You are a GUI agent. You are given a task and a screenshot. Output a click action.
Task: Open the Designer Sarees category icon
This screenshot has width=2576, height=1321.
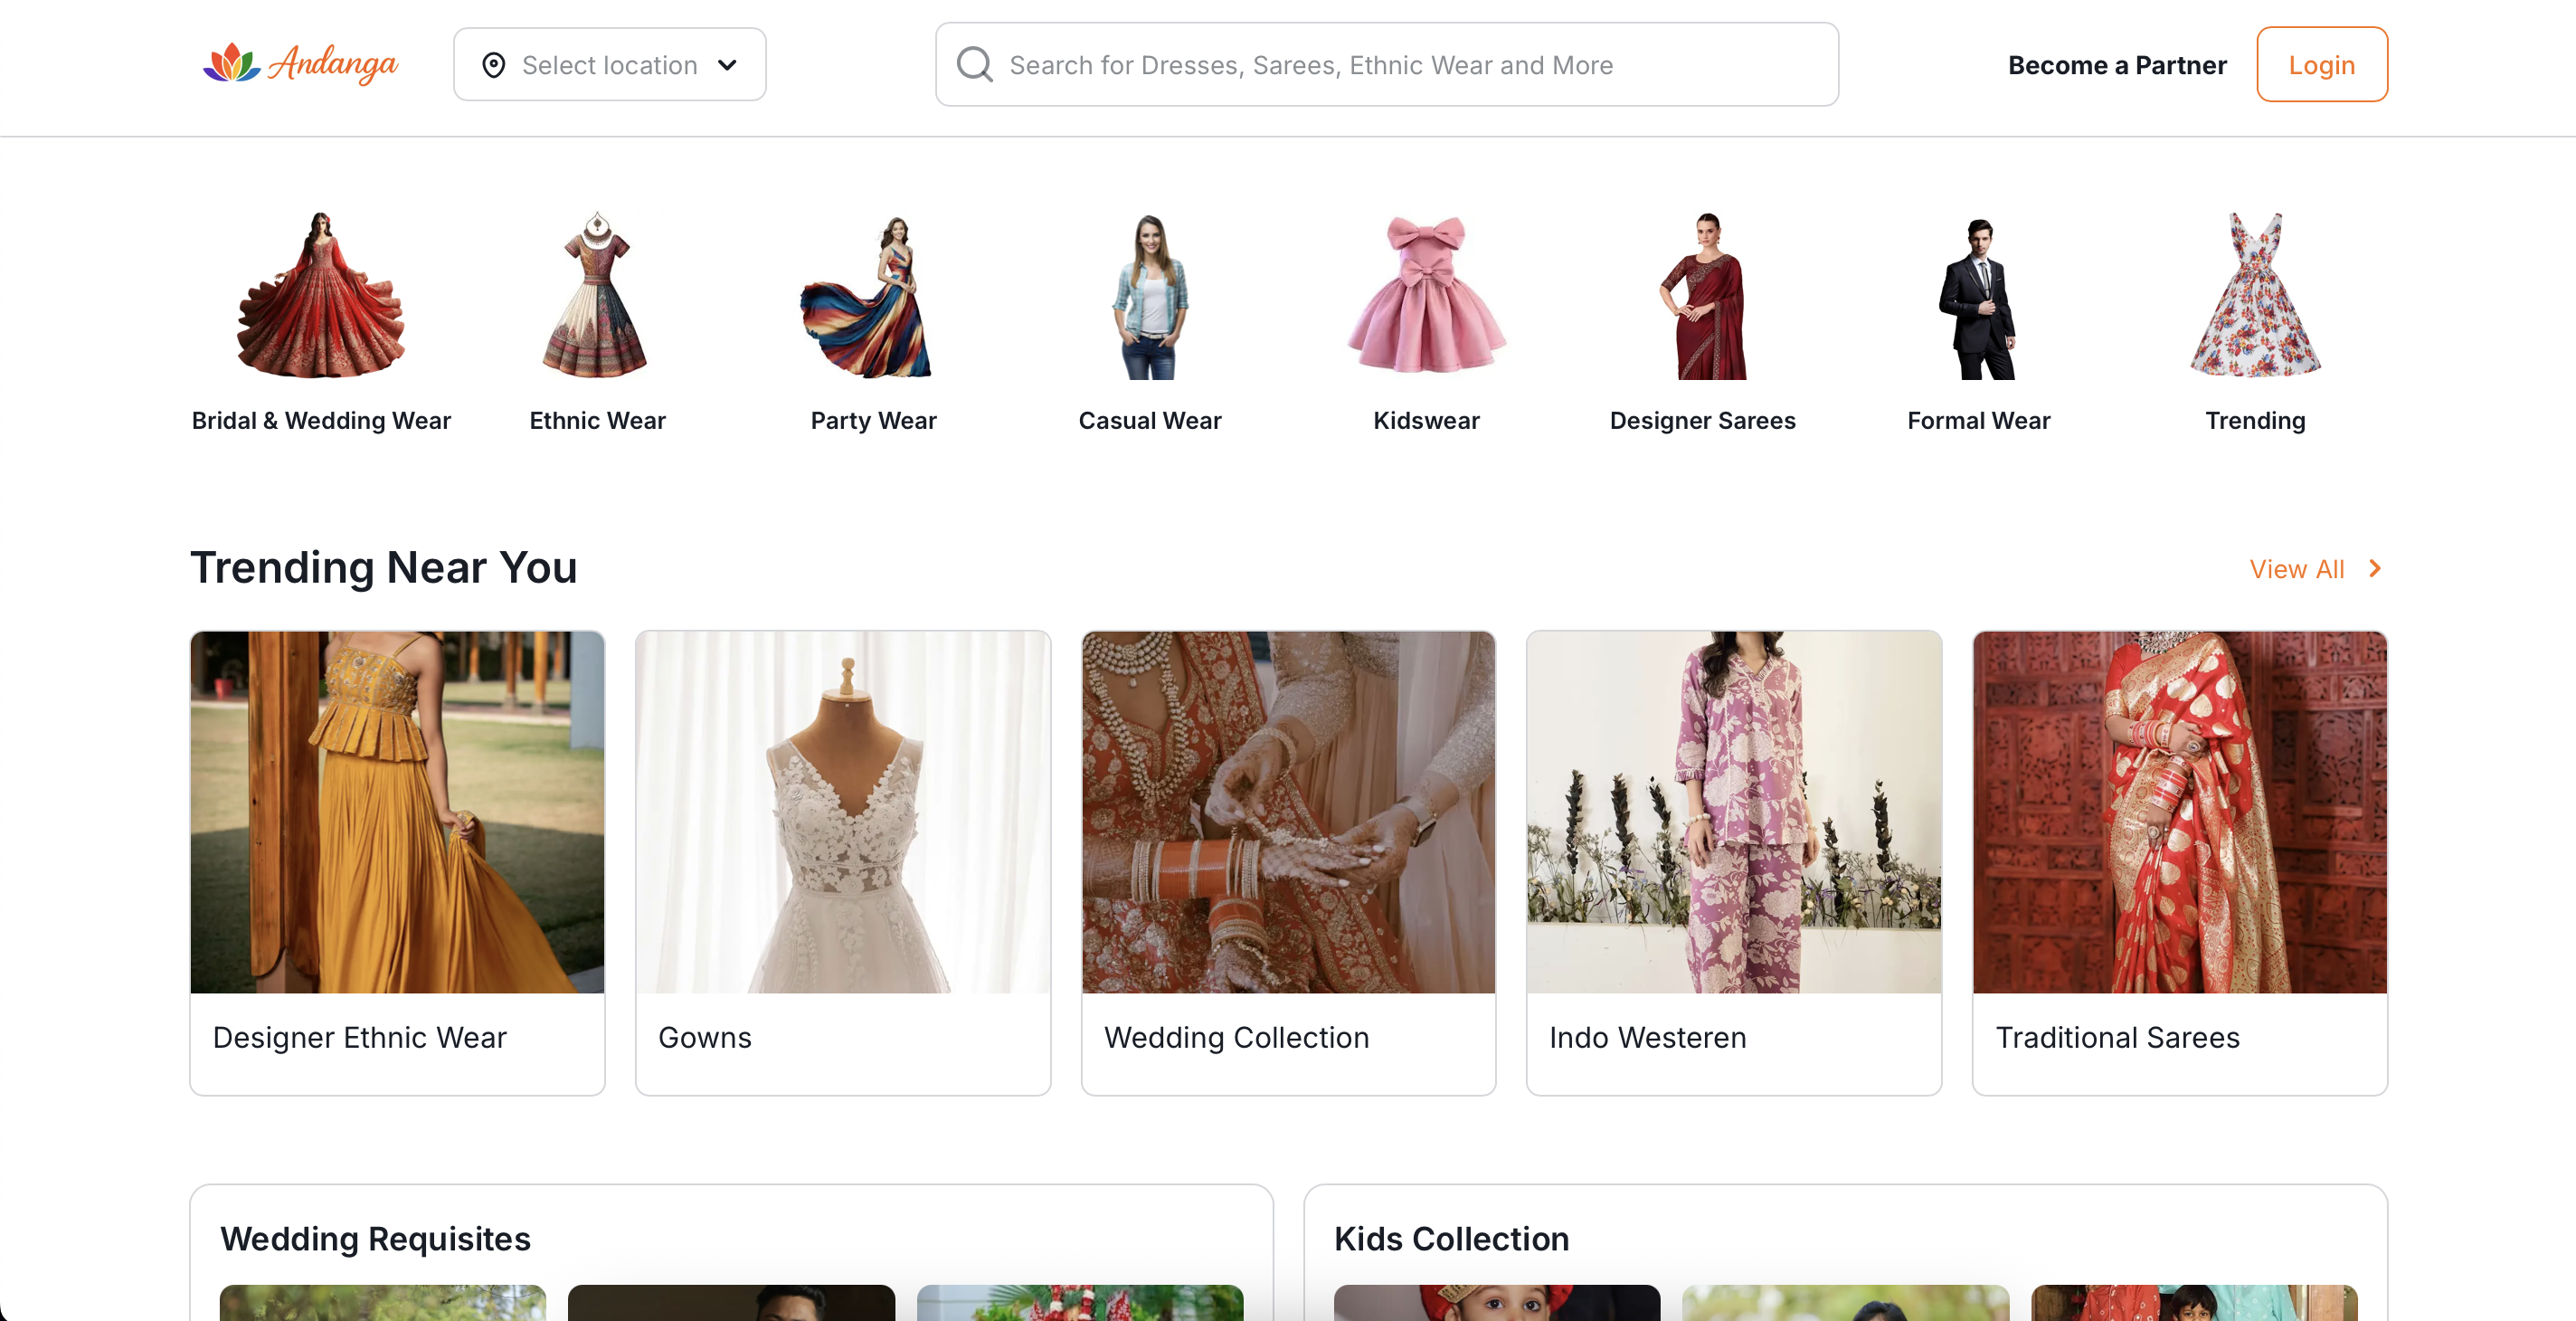point(1703,297)
